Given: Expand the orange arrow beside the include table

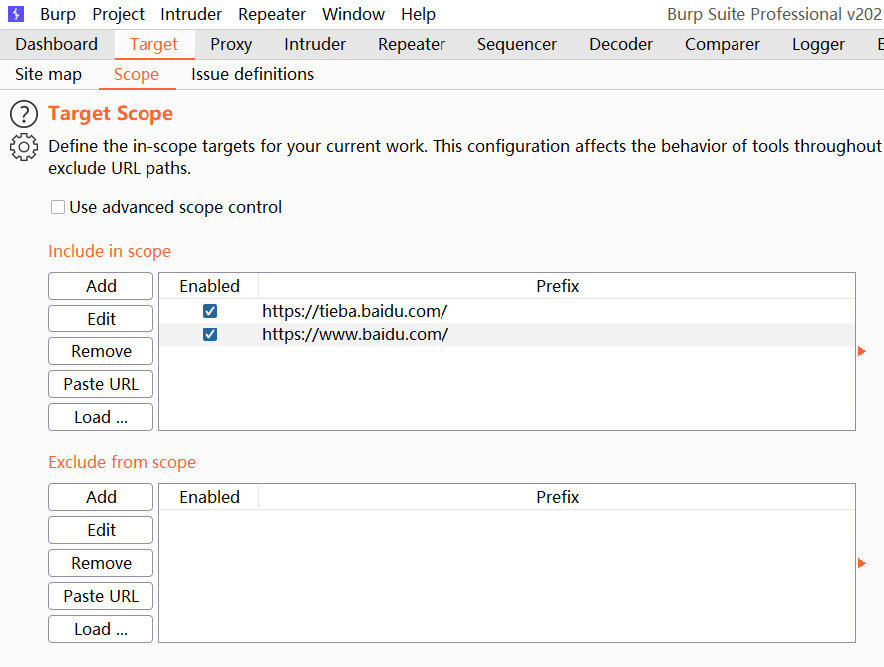Looking at the screenshot, I should click(861, 351).
